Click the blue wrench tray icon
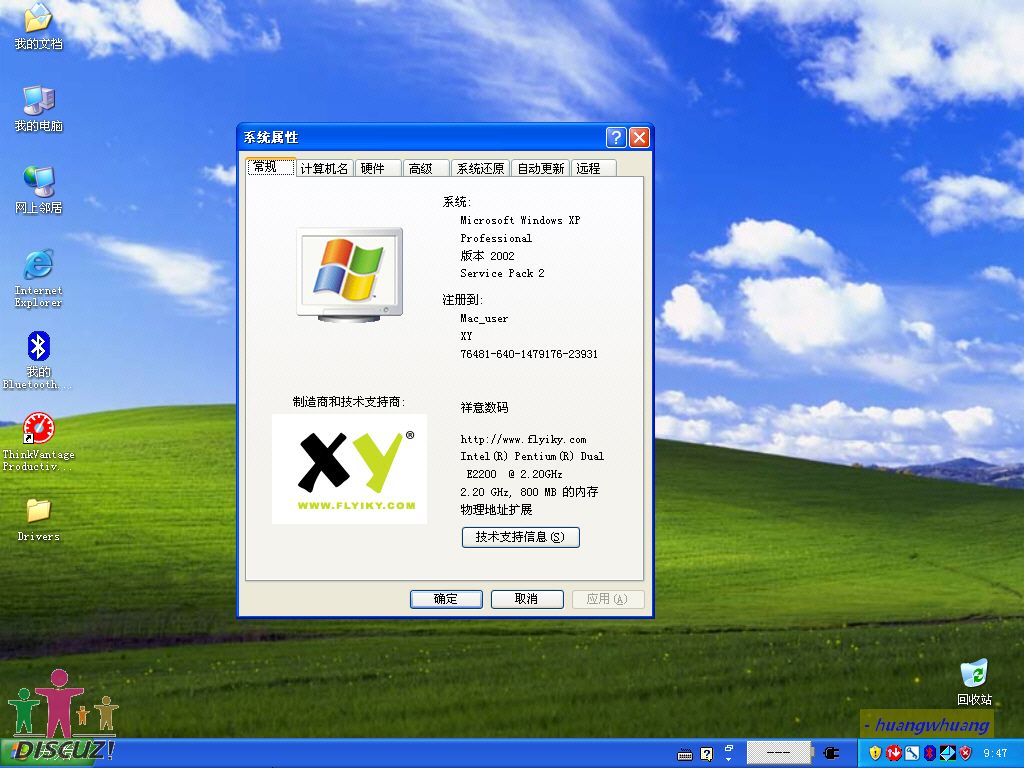This screenshot has width=1024, height=768. [x=912, y=753]
